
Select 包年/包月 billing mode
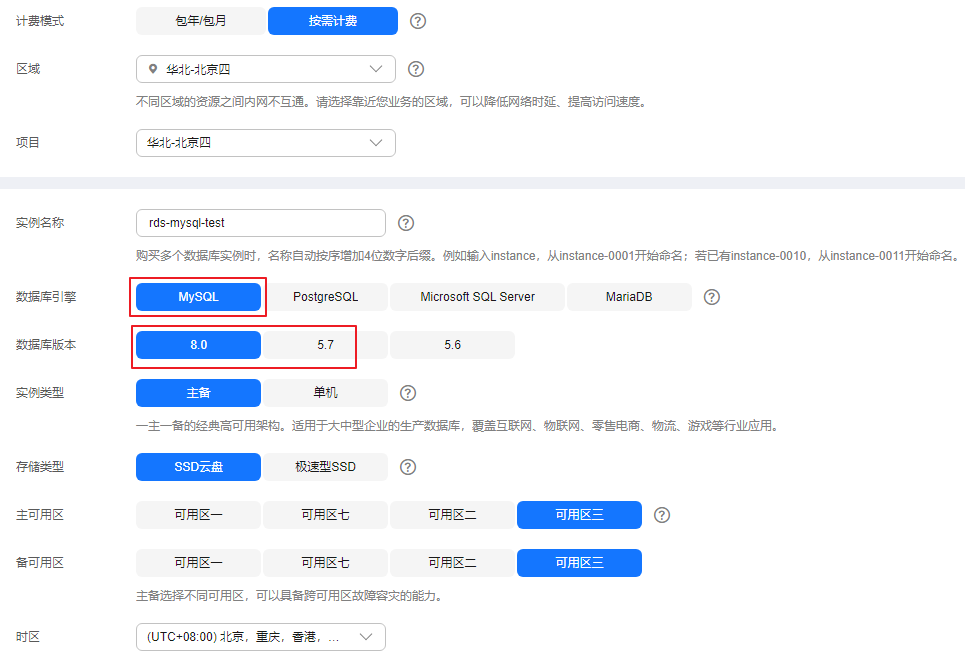pos(201,21)
